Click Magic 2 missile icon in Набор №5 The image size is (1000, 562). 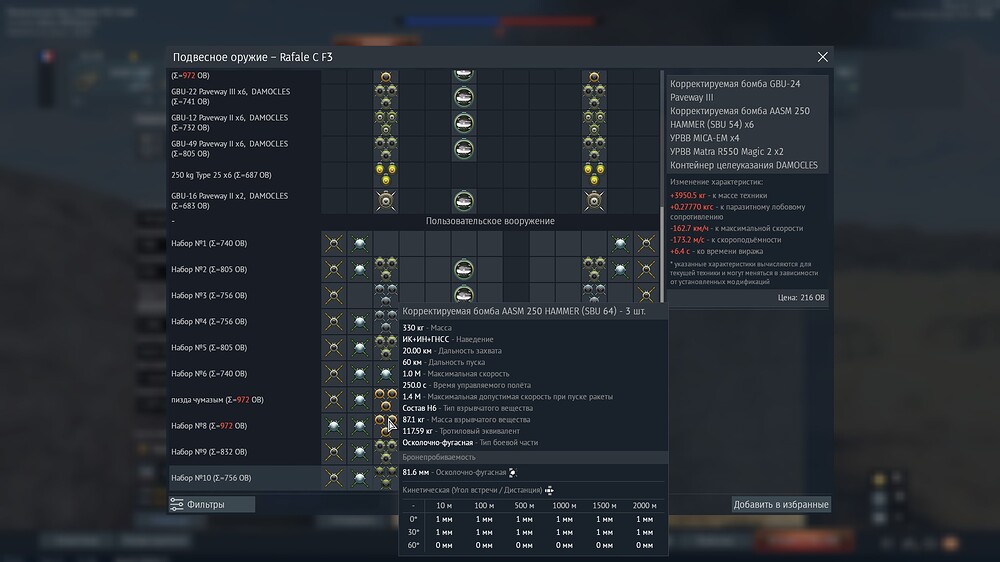point(334,348)
